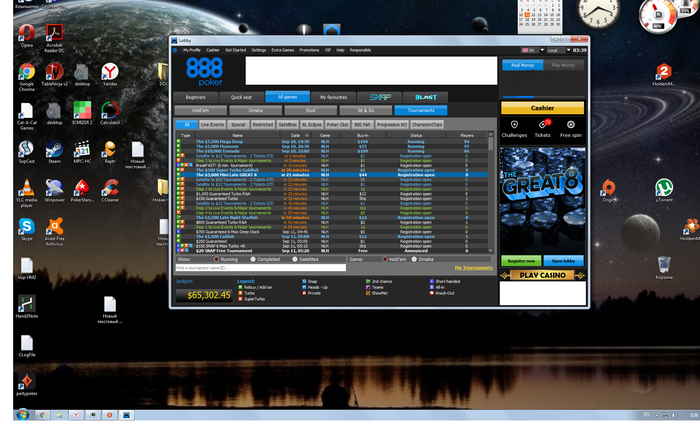The image size is (700, 438).
Task: Select the Running show filter radio
Action: [216, 259]
